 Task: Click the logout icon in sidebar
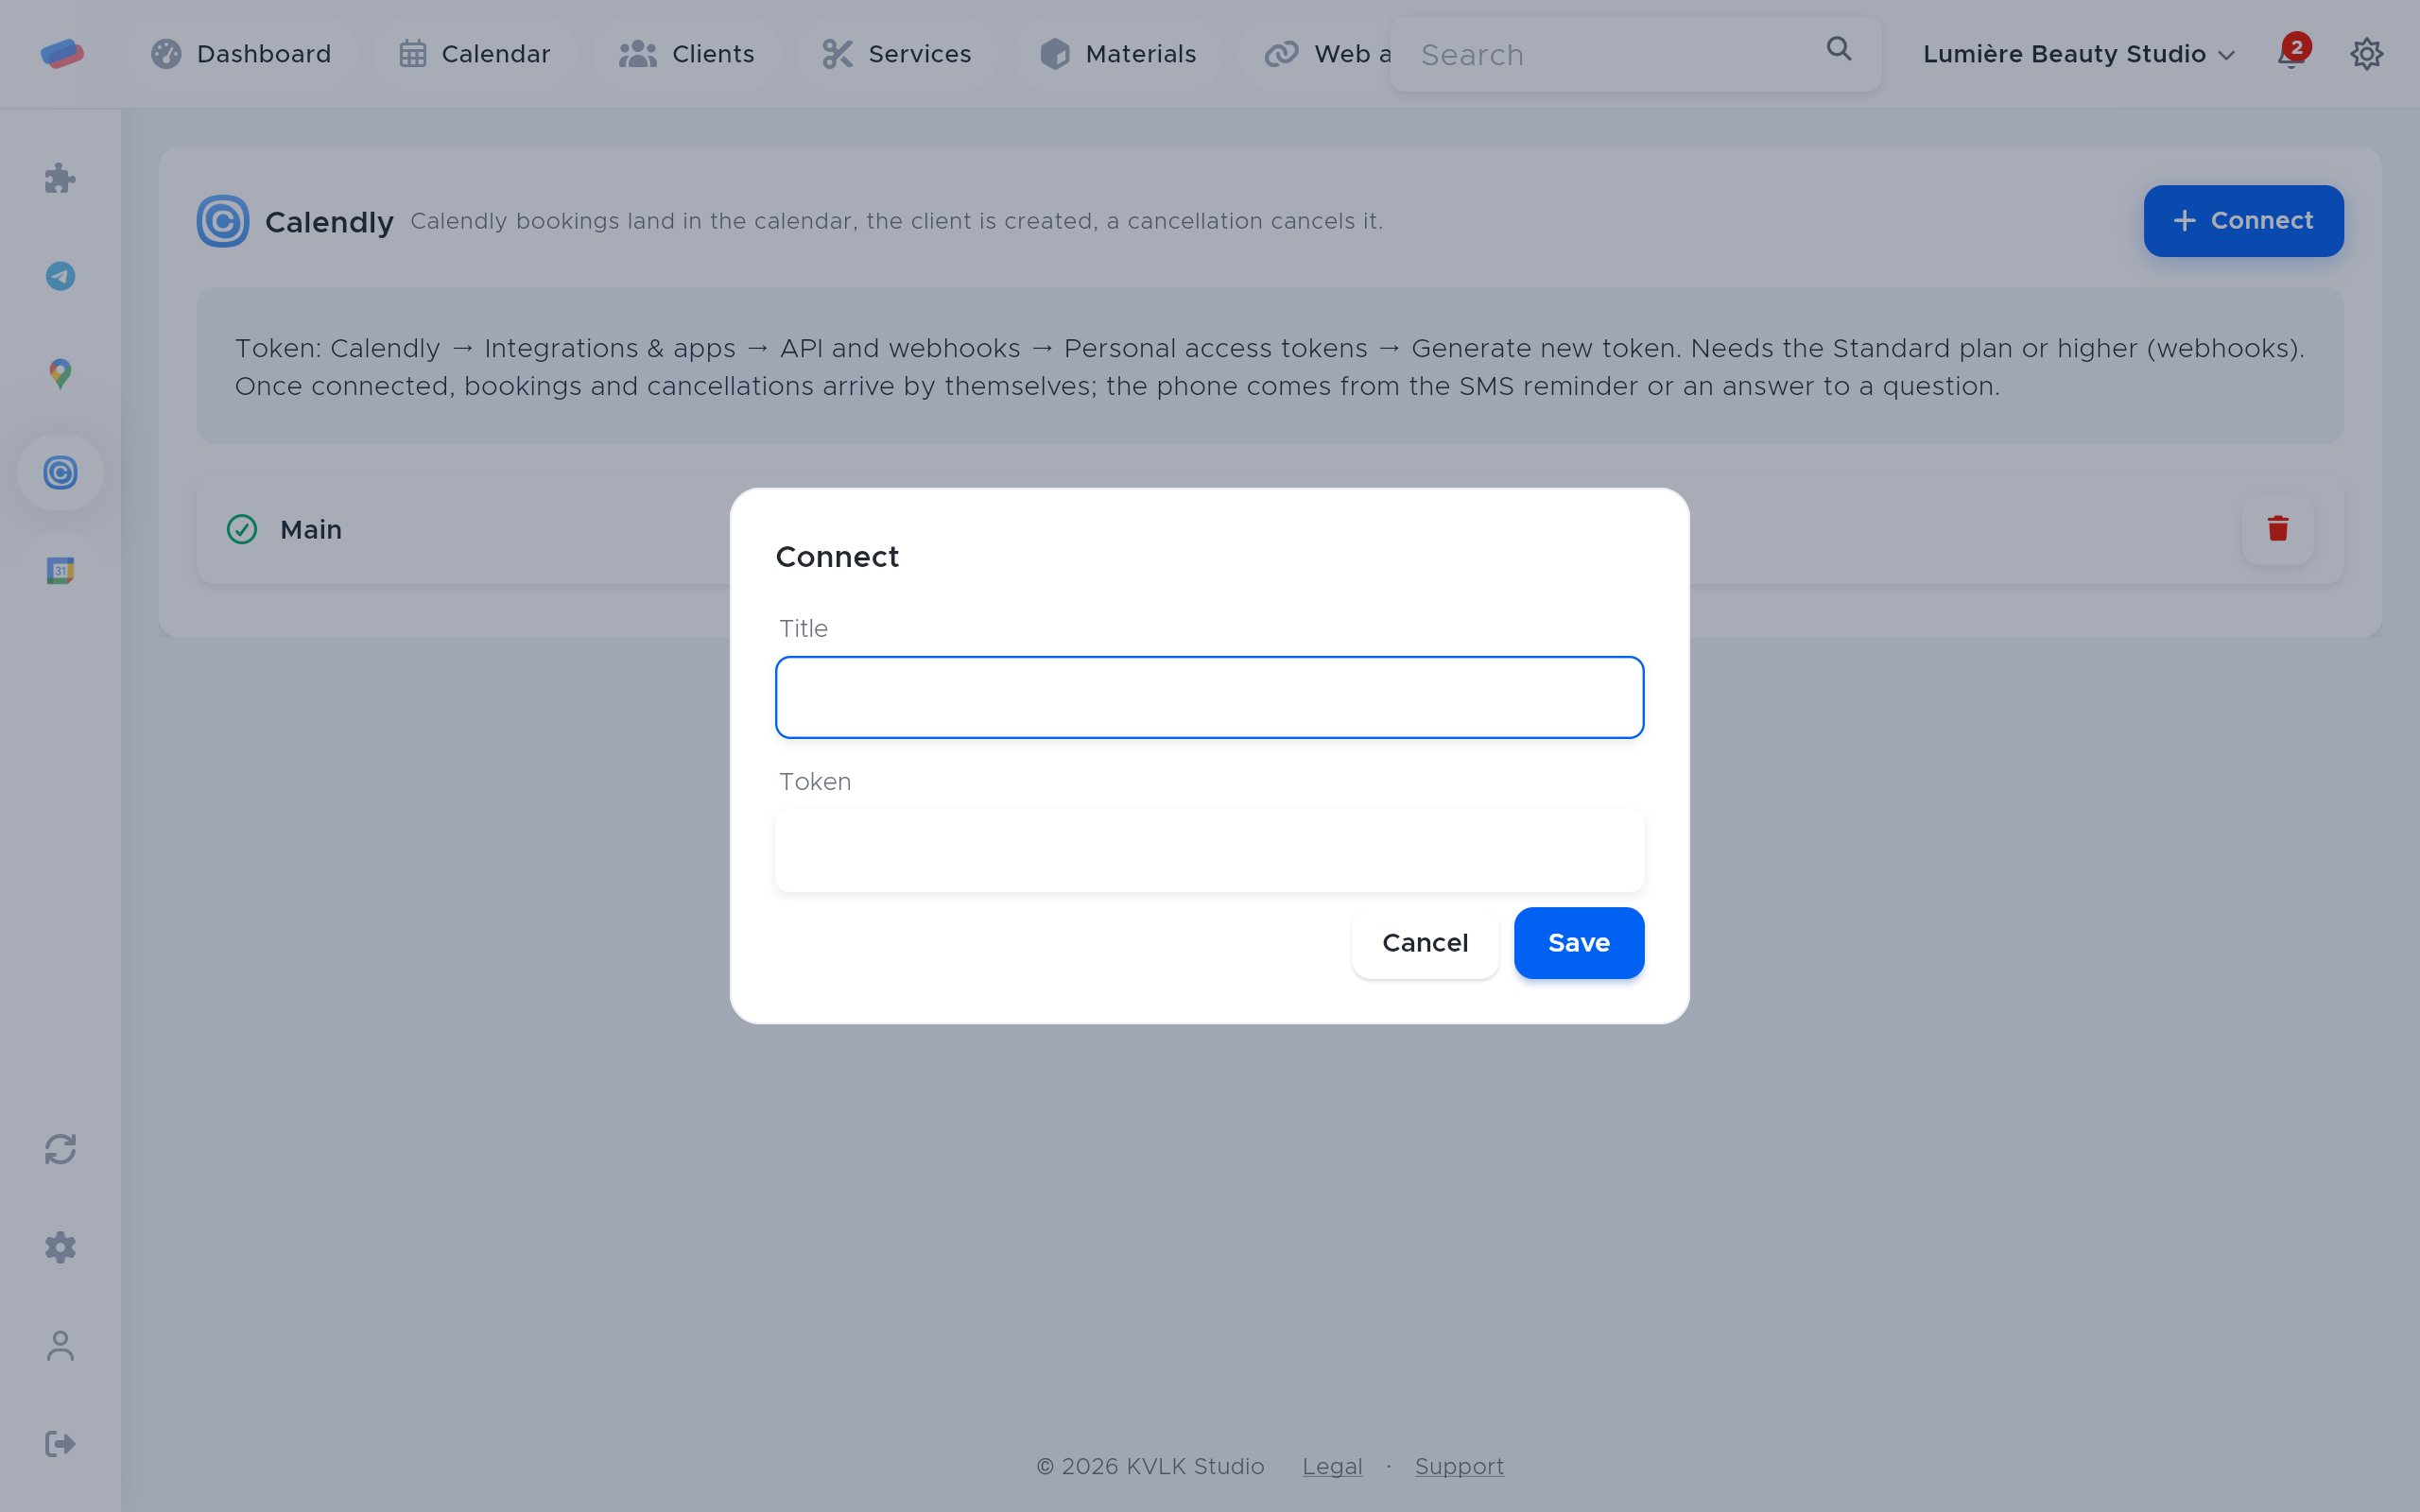[60, 1443]
